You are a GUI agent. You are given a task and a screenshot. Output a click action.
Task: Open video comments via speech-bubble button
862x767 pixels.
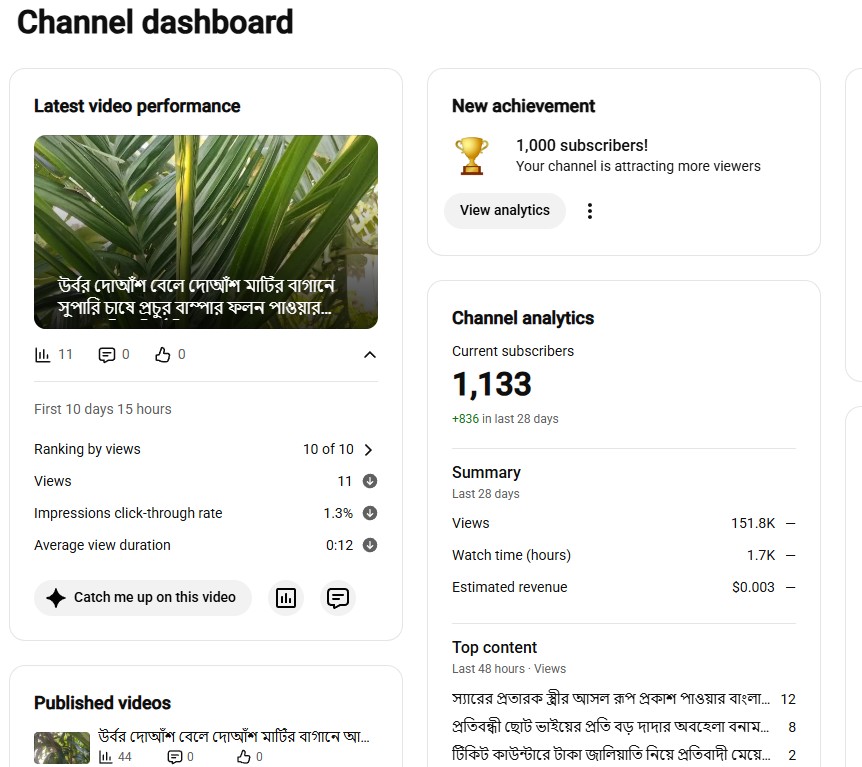coord(338,598)
